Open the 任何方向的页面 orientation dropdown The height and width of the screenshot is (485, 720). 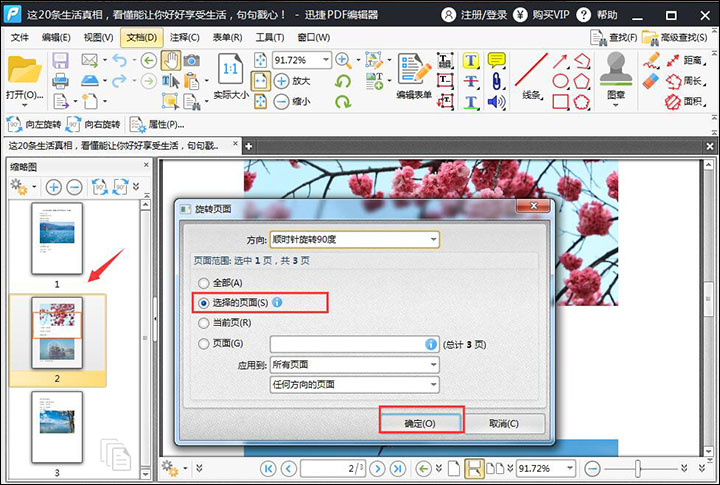coord(354,384)
